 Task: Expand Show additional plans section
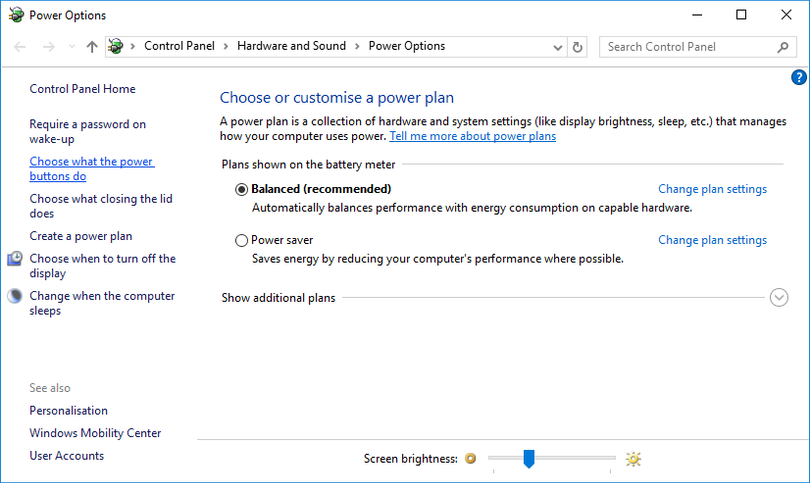coord(779,297)
